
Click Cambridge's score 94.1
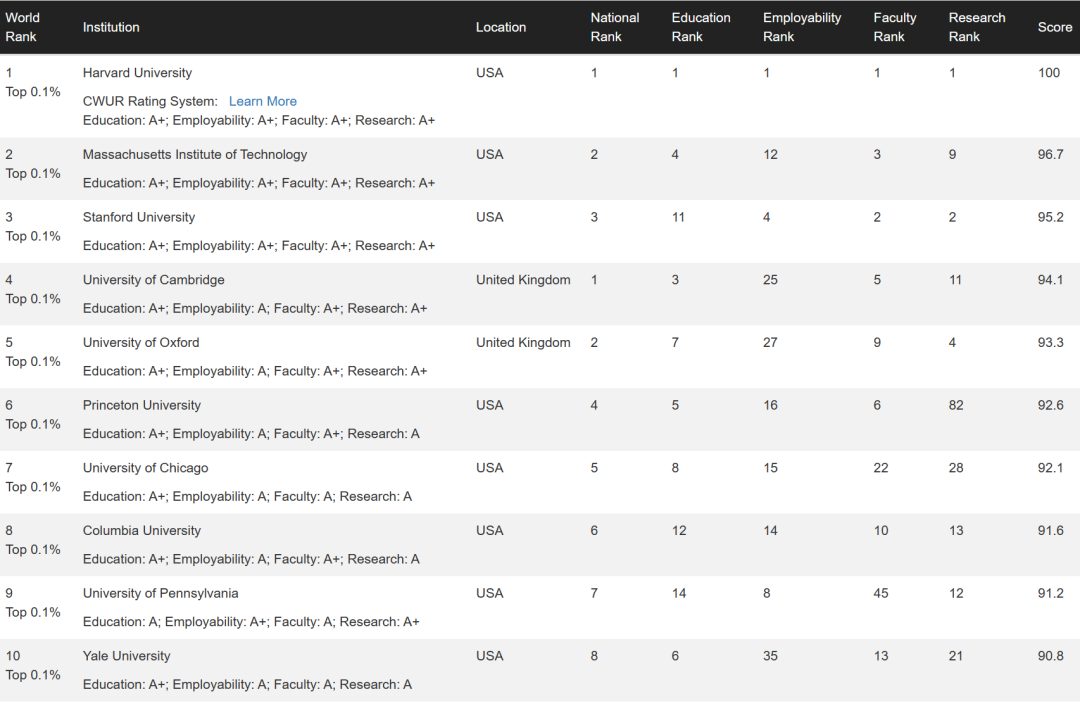[x=1050, y=280]
